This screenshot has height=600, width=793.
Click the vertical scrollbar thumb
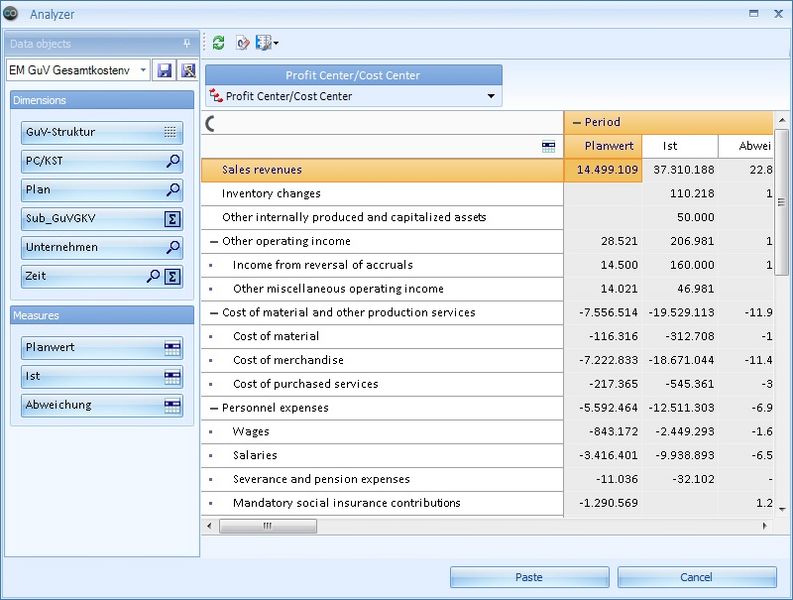pyautogui.click(x=782, y=202)
